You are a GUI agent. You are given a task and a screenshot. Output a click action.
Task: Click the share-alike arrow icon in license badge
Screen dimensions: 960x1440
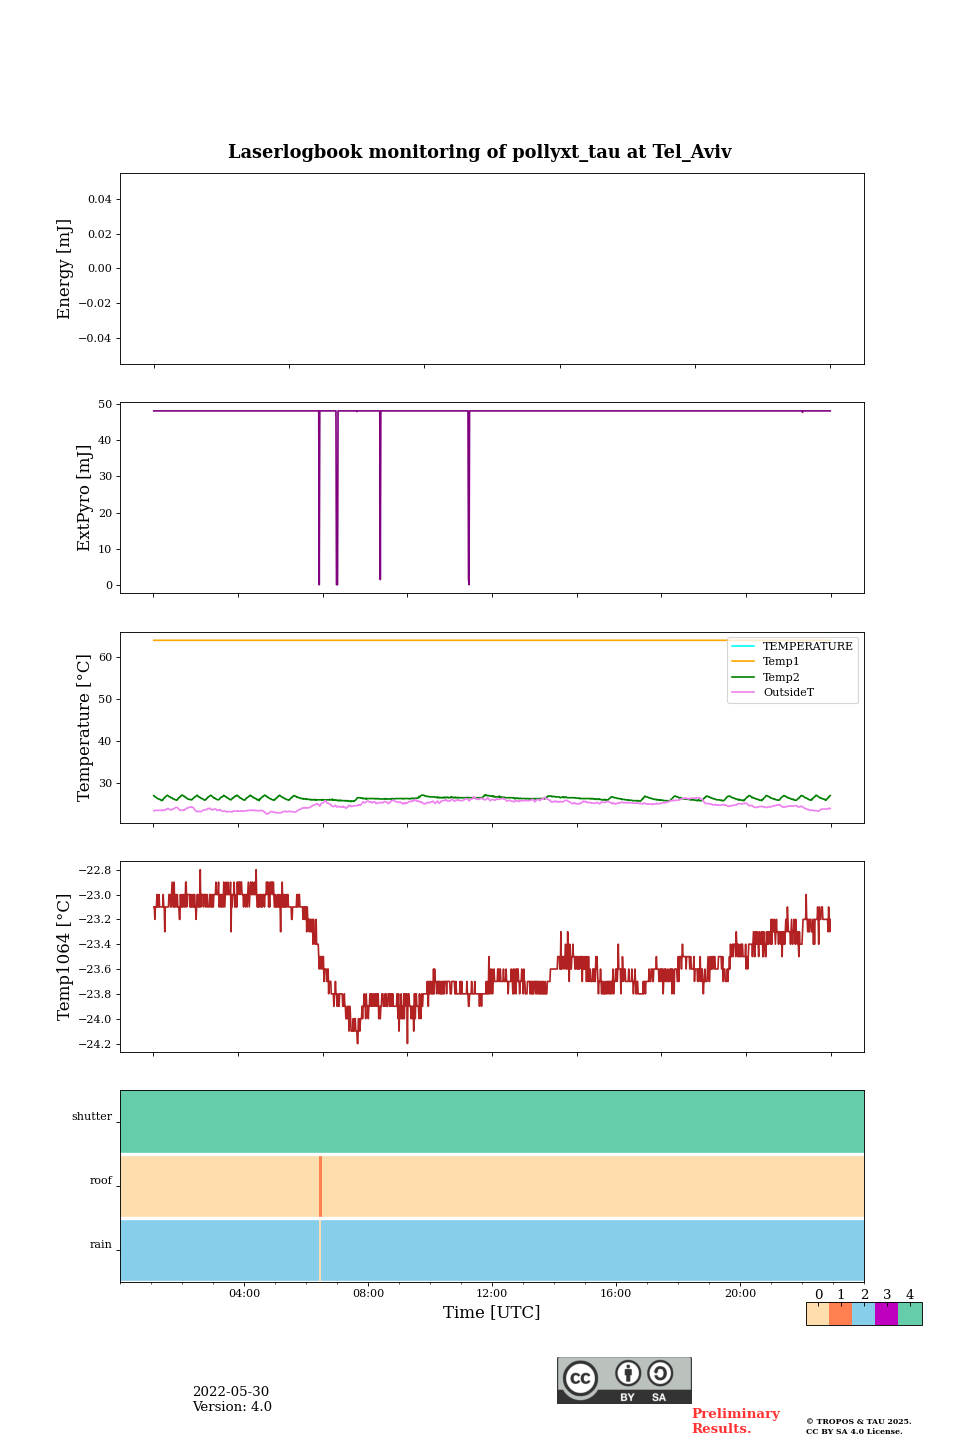660,1374
